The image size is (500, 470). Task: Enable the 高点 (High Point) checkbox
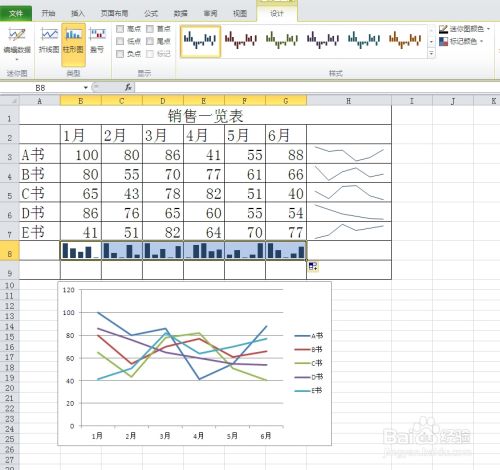coord(120,29)
